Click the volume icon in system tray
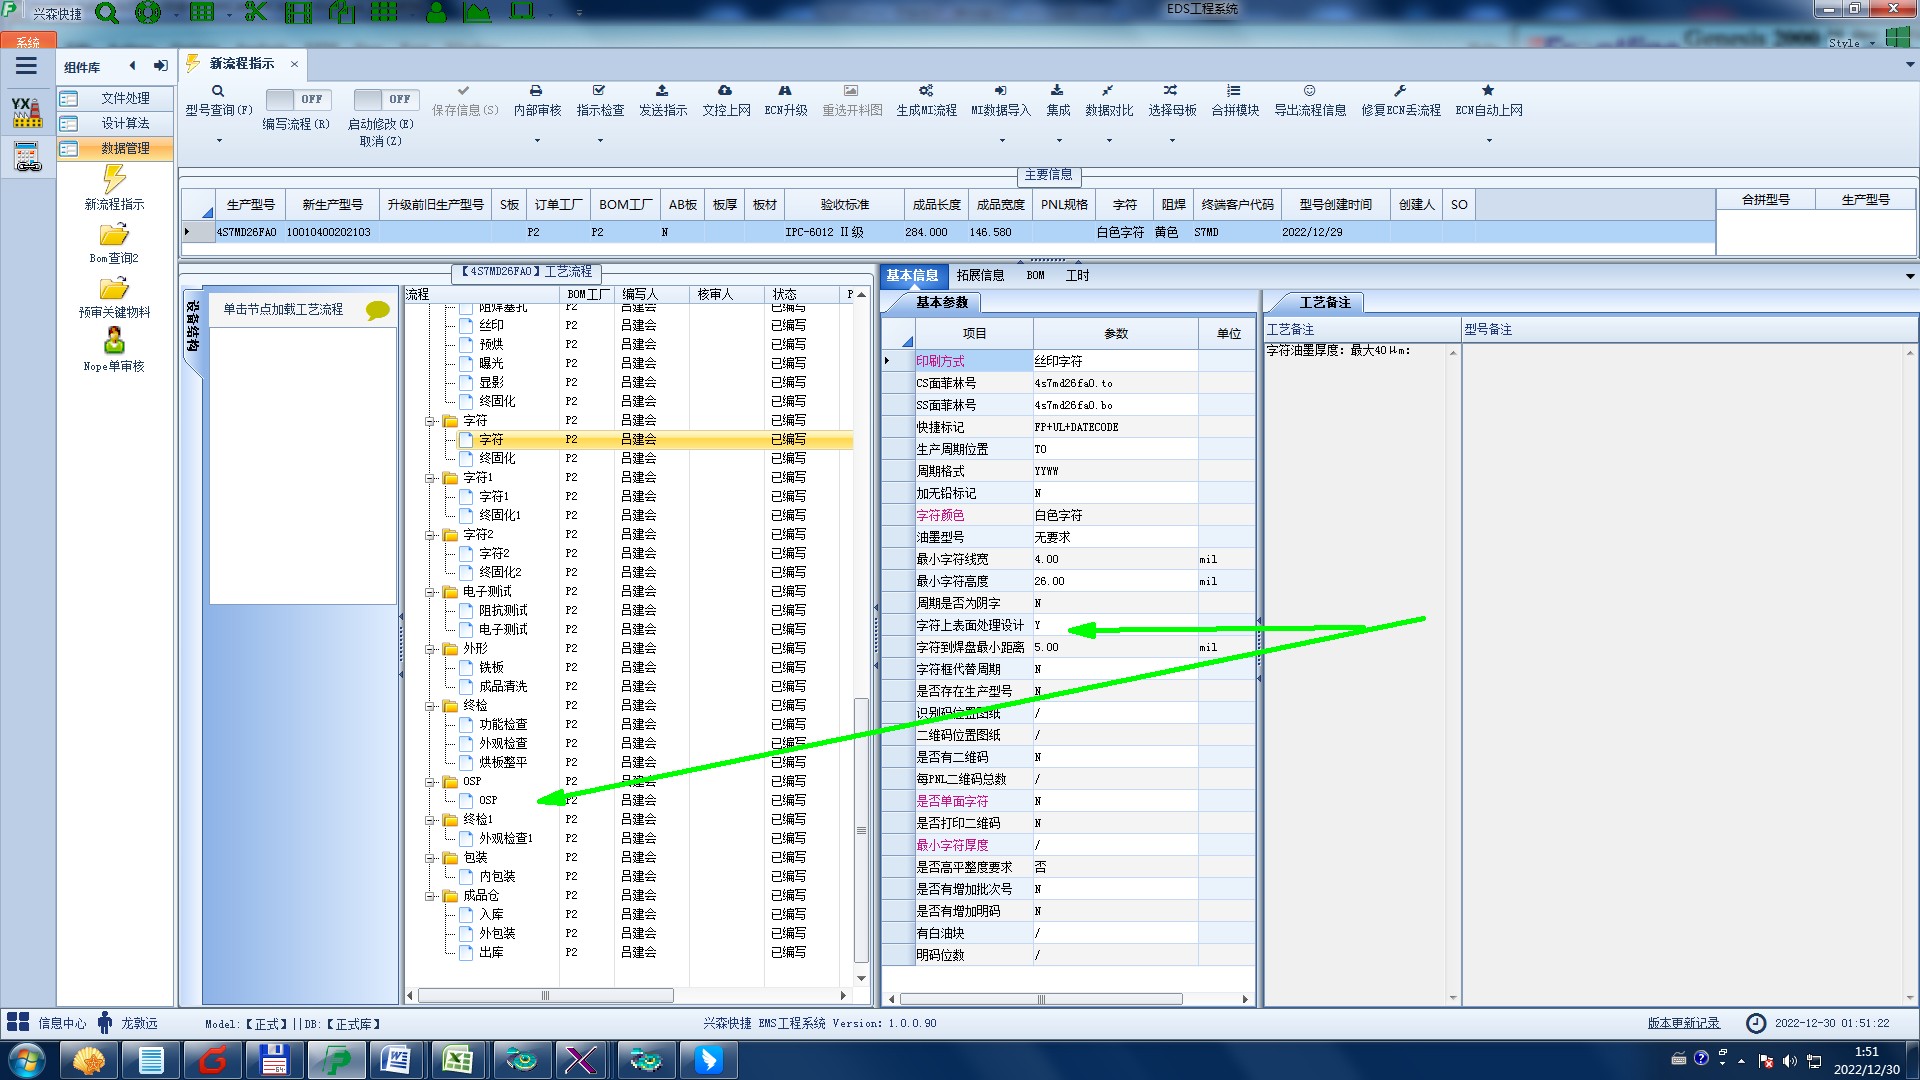 tap(1789, 1061)
